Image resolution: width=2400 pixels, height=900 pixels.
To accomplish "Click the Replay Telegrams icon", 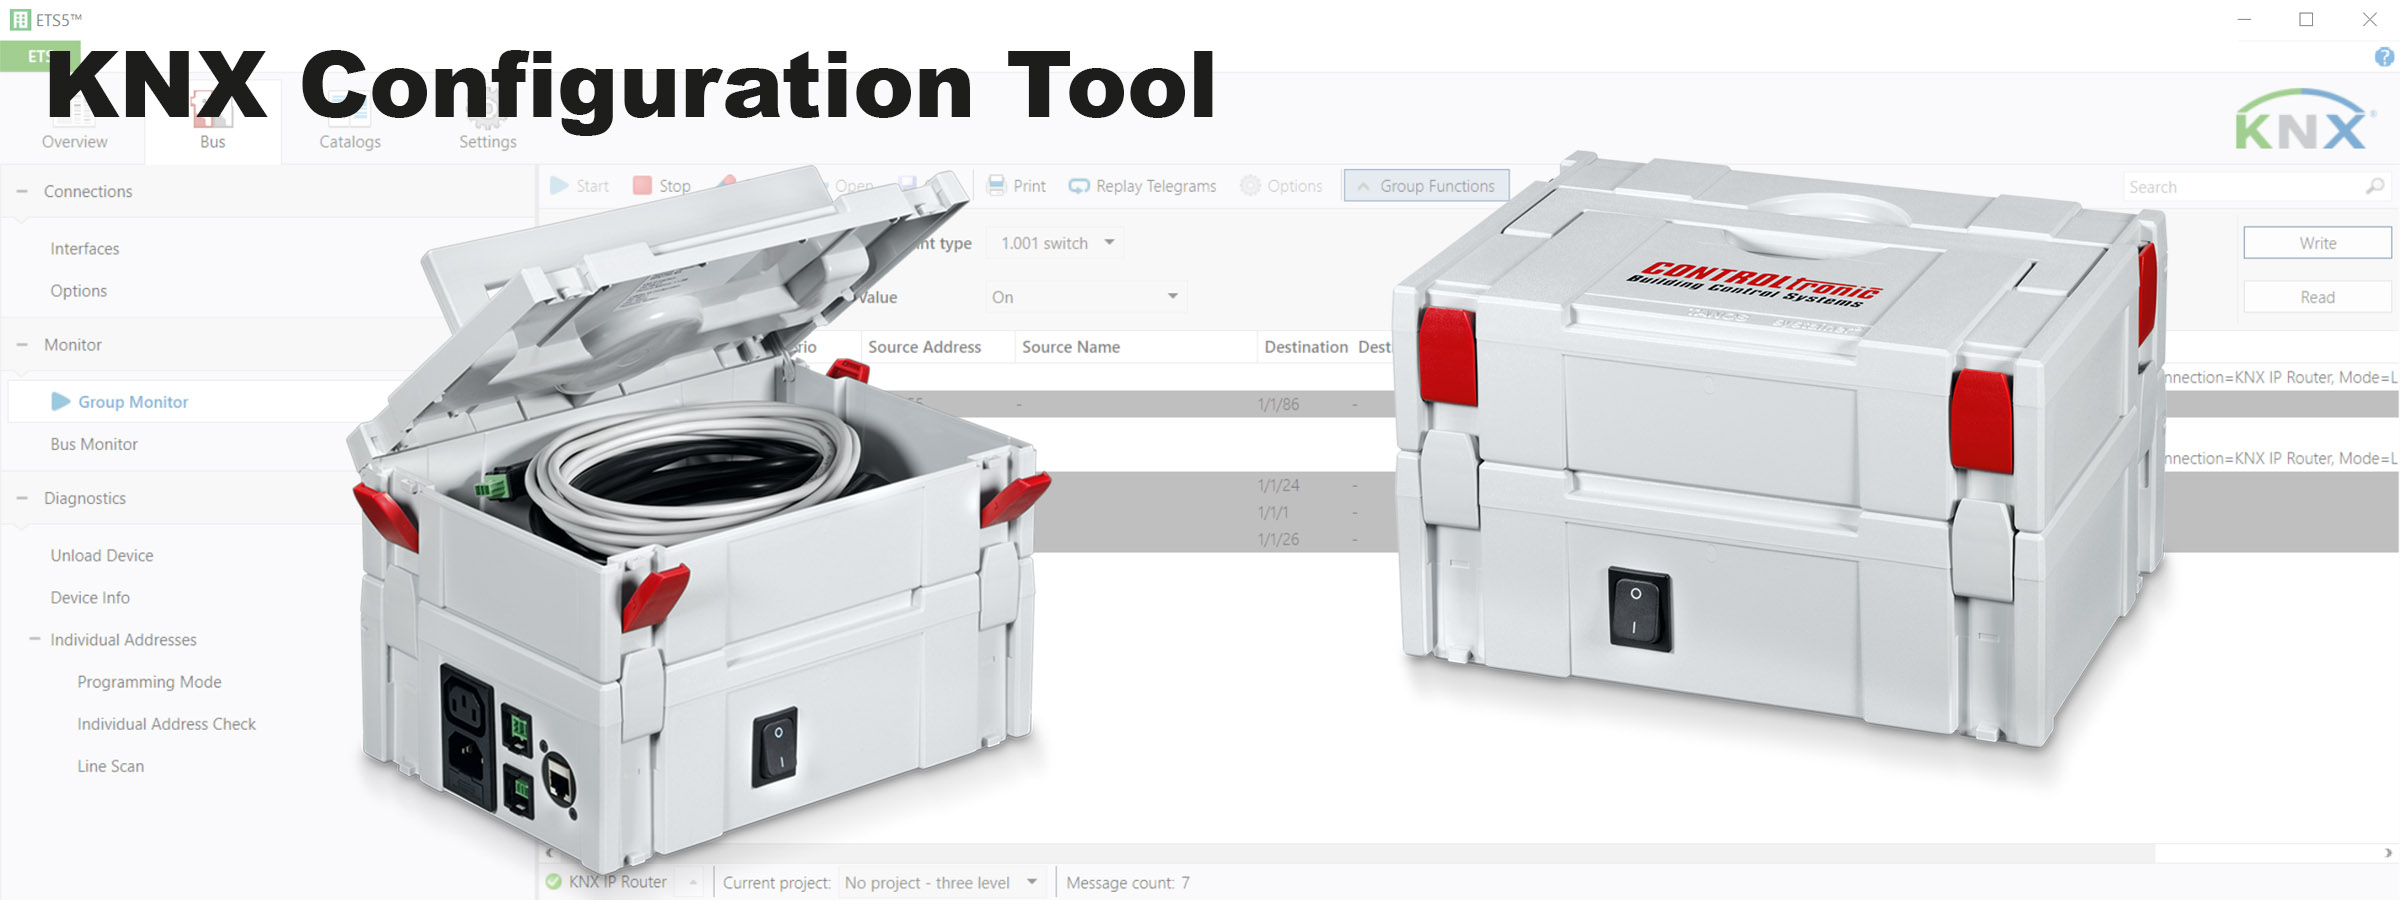I will click(1079, 186).
